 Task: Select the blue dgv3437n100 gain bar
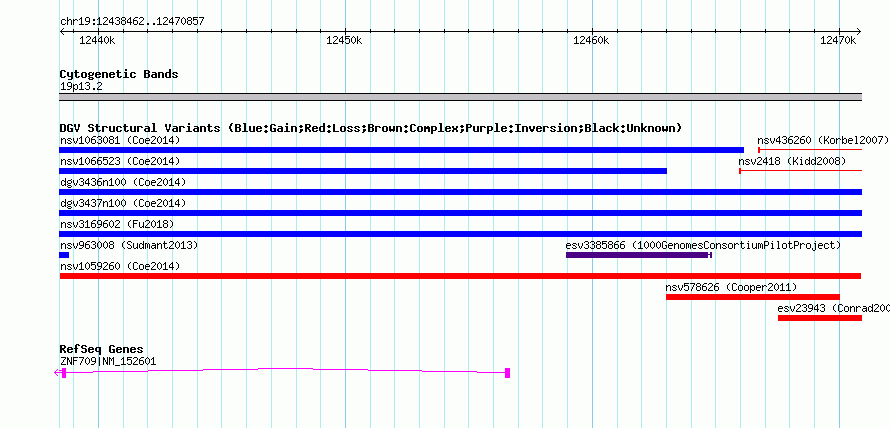coord(460,213)
